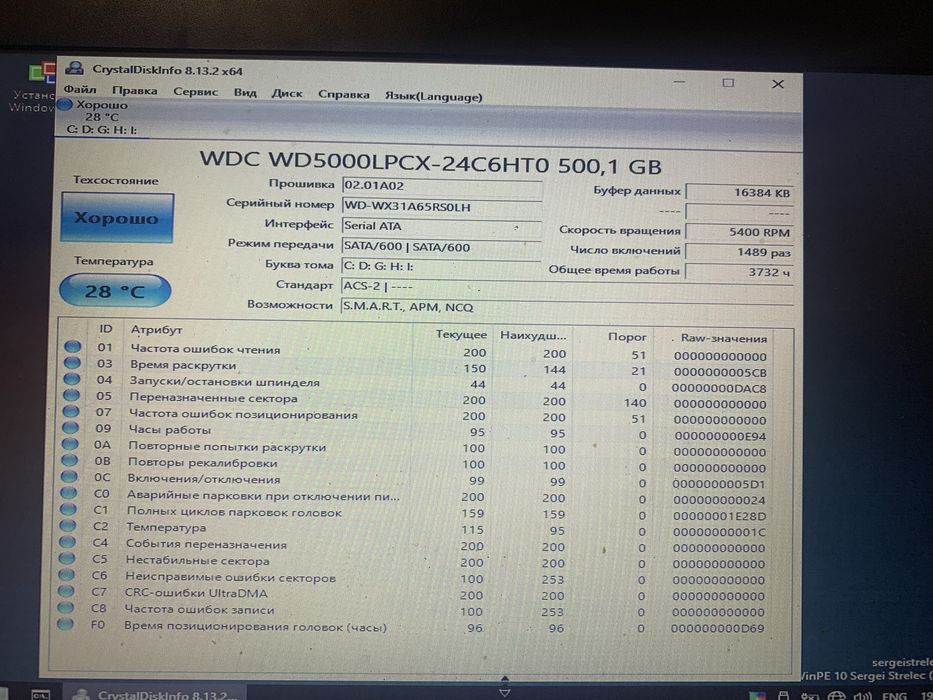Click the status circle for attribute C0

coord(68,493)
